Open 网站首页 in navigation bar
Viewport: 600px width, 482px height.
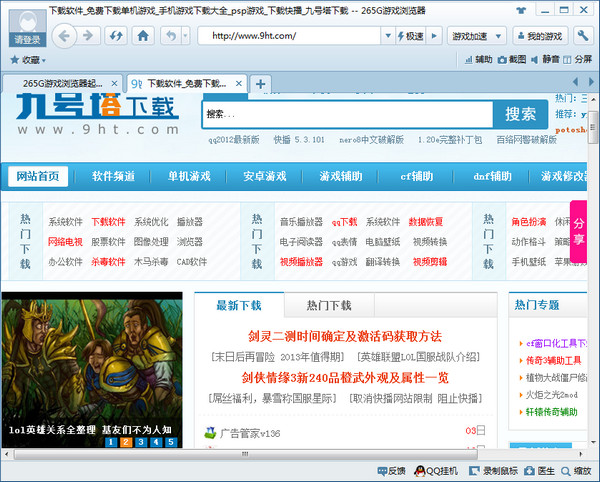[38, 176]
